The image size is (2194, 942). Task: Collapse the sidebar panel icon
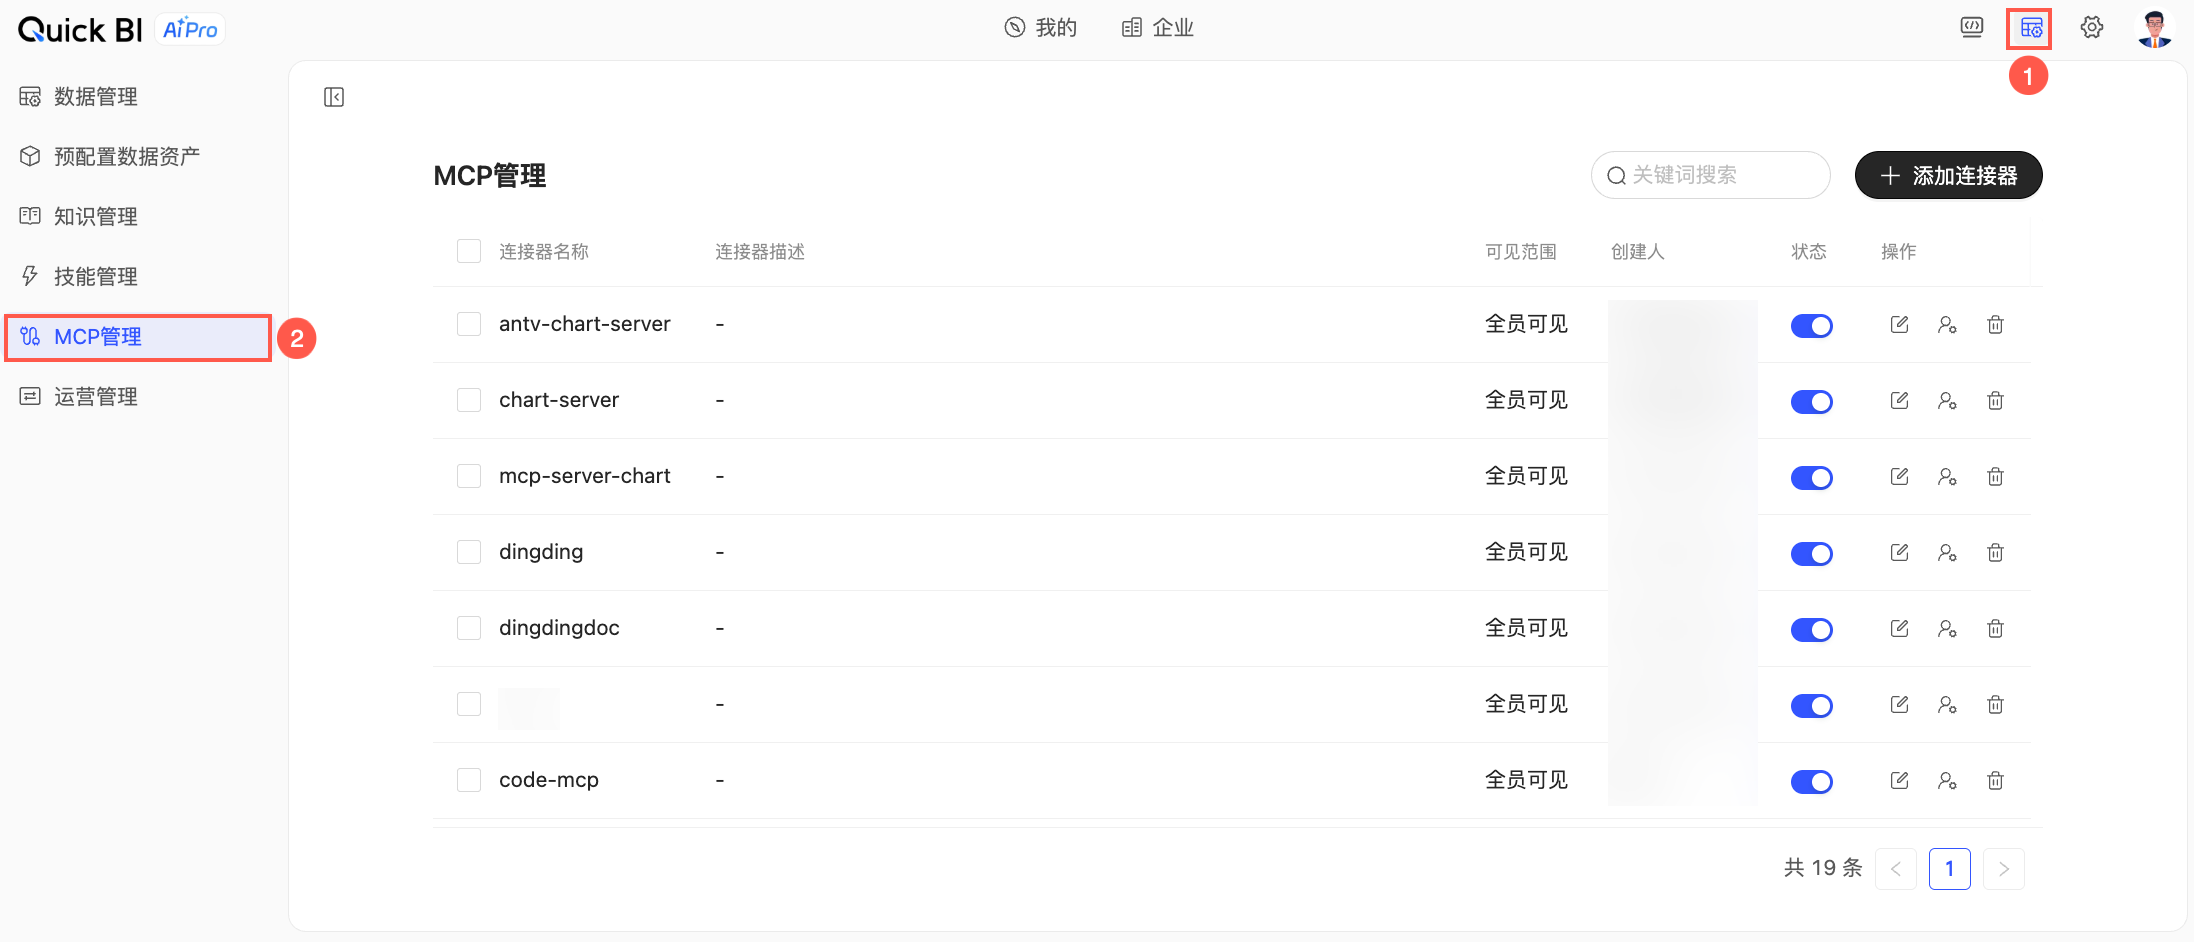[x=334, y=97]
